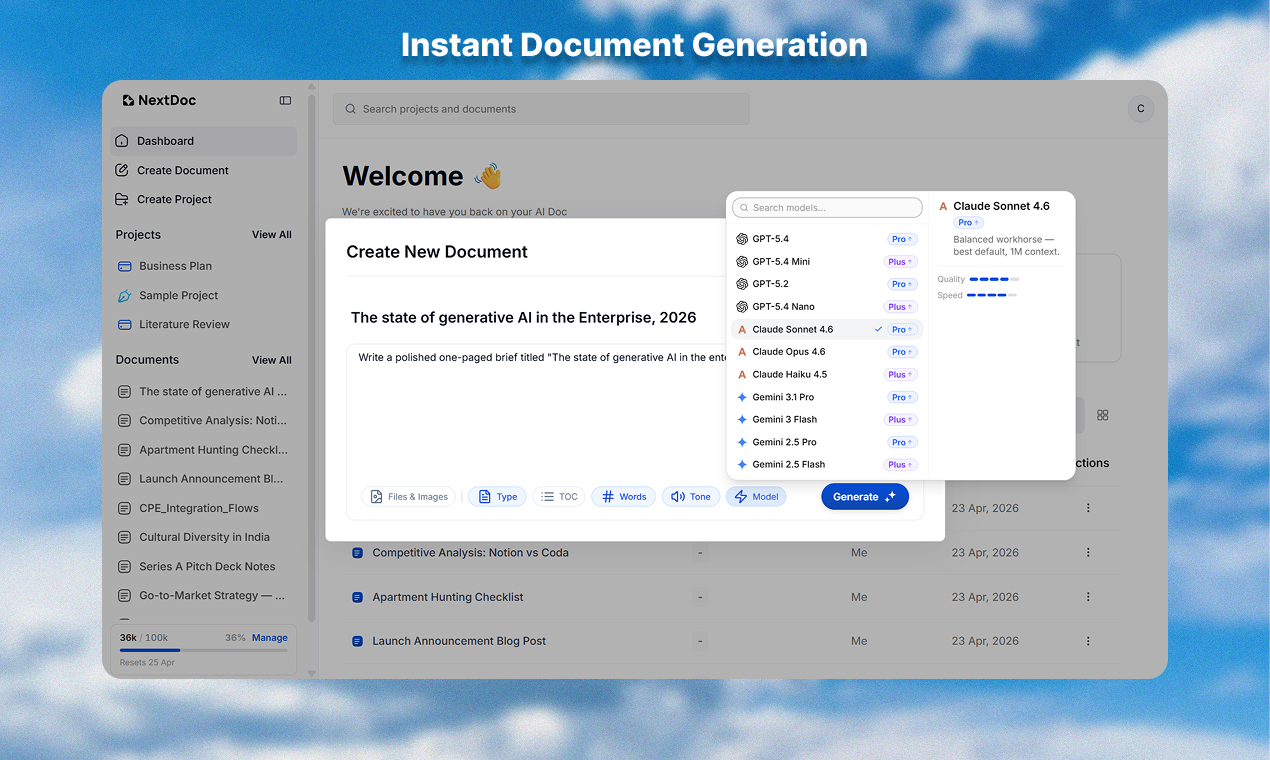Click the token usage progress bar

click(x=203, y=652)
